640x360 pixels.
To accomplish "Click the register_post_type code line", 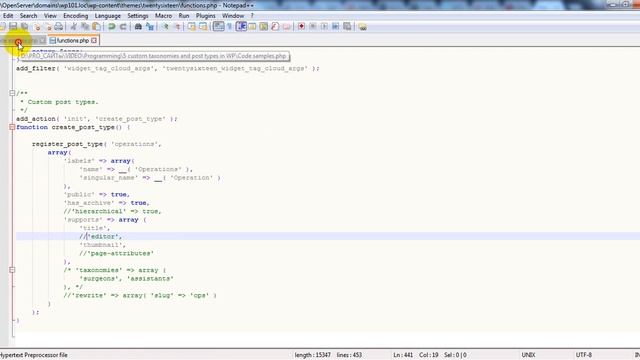I will [x=97, y=144].
